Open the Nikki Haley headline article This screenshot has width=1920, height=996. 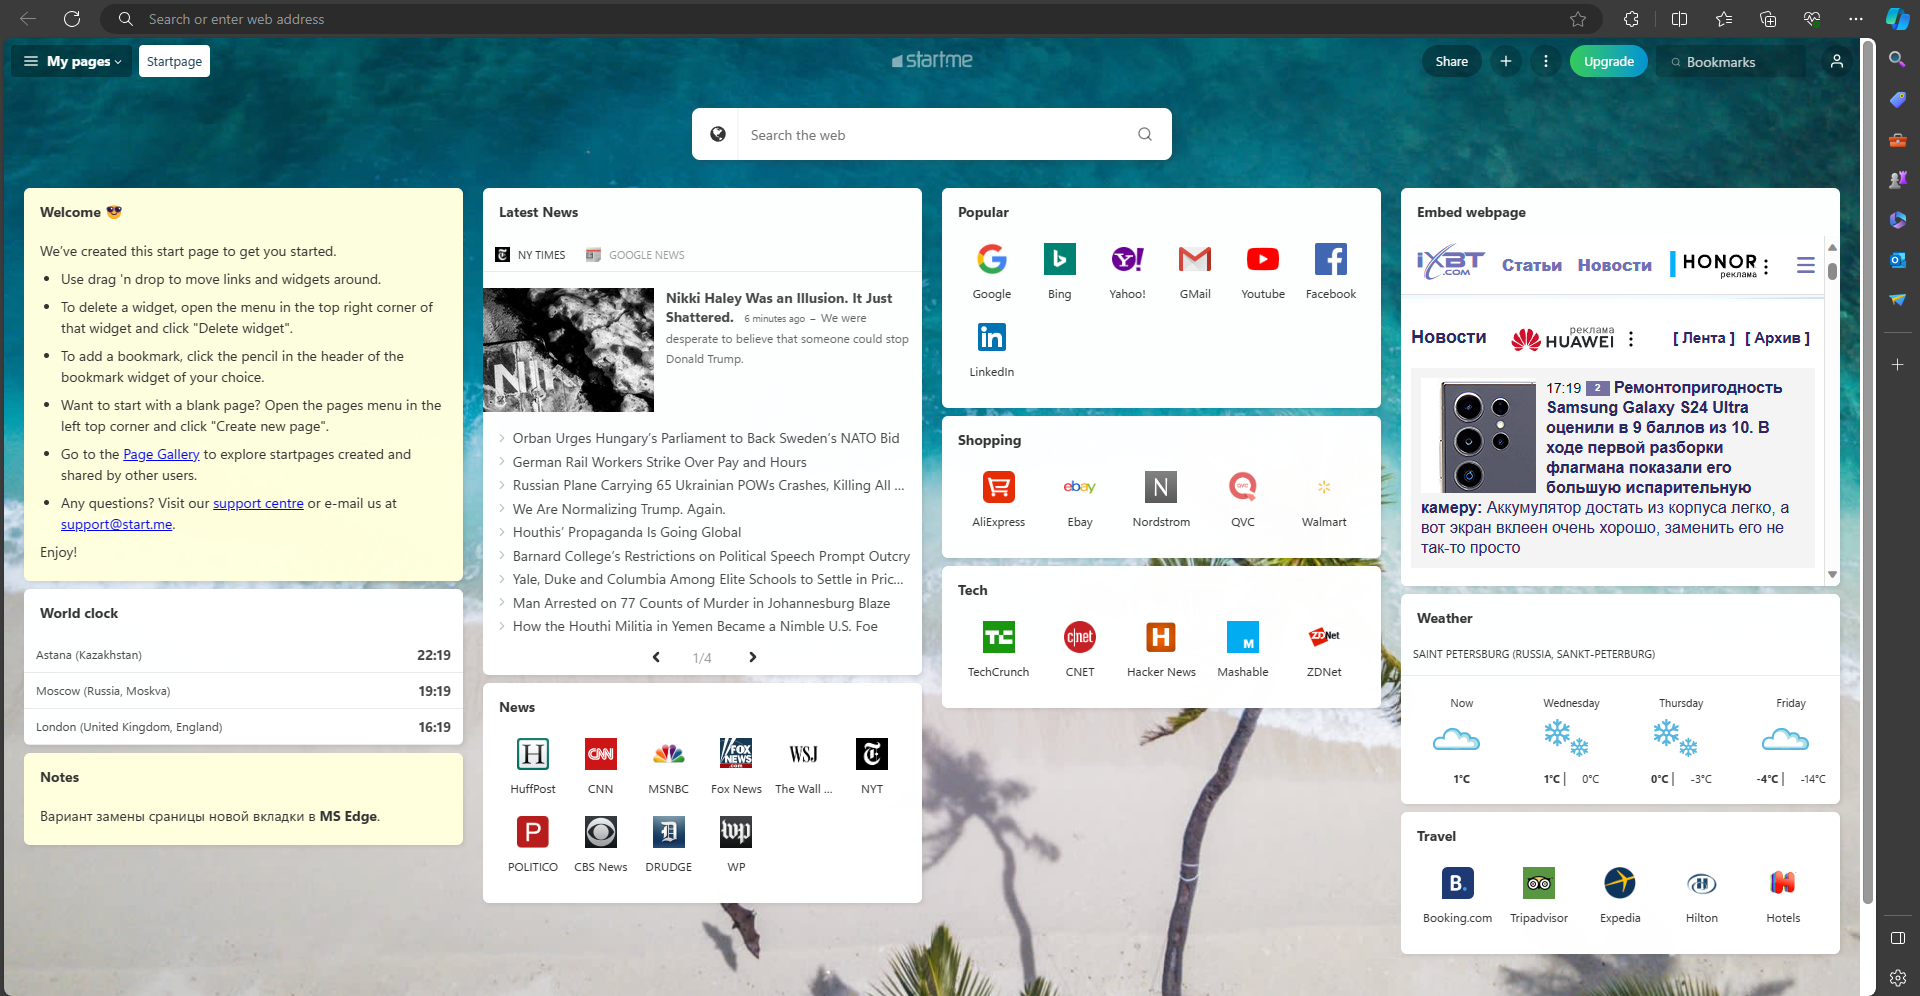tap(779, 307)
